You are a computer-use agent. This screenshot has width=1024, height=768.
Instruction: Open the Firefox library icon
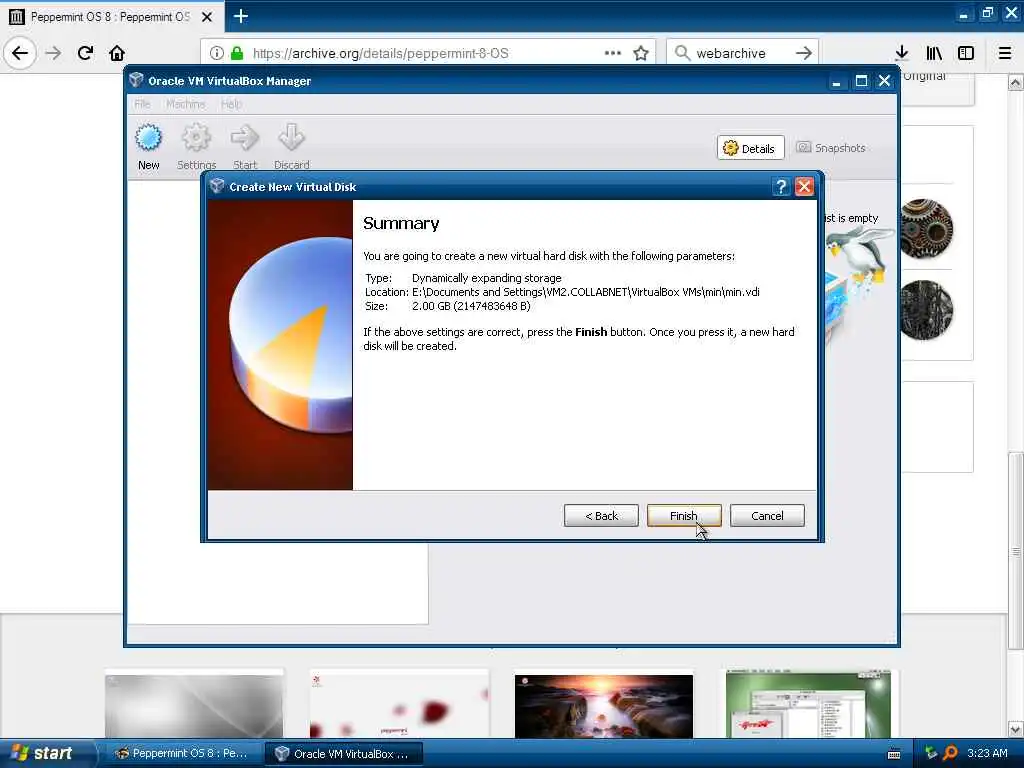(x=934, y=53)
